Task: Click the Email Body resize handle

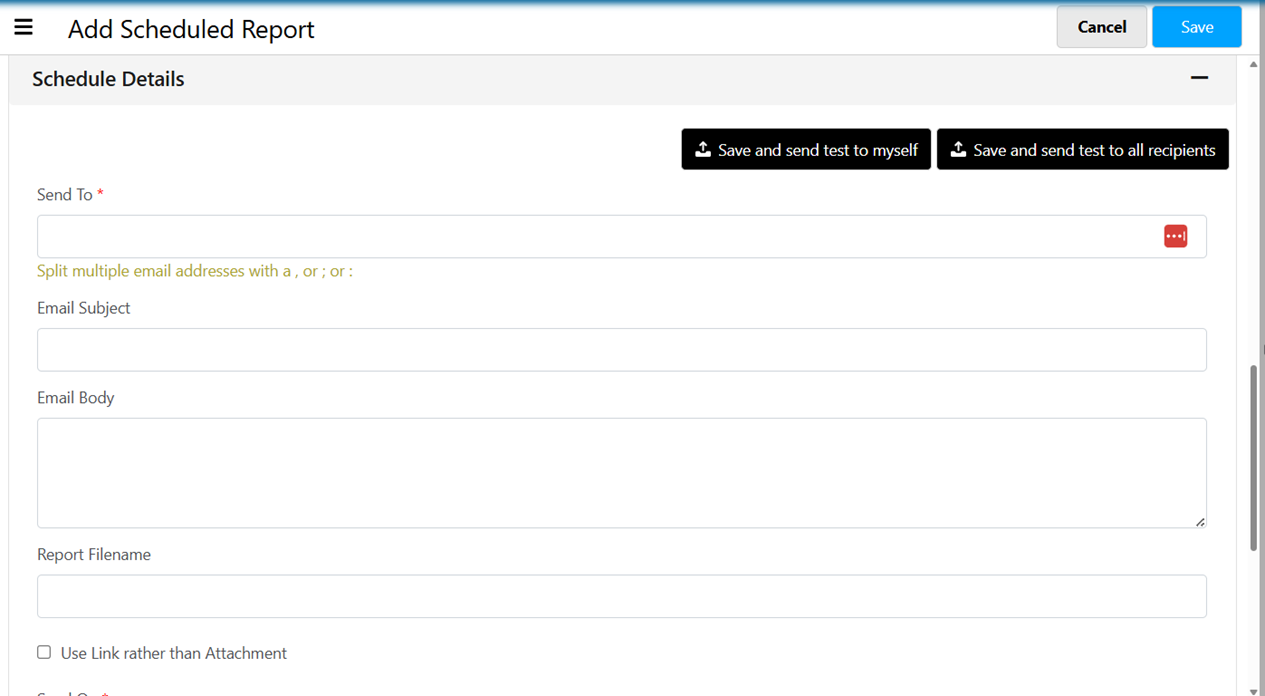Action: [1200, 521]
